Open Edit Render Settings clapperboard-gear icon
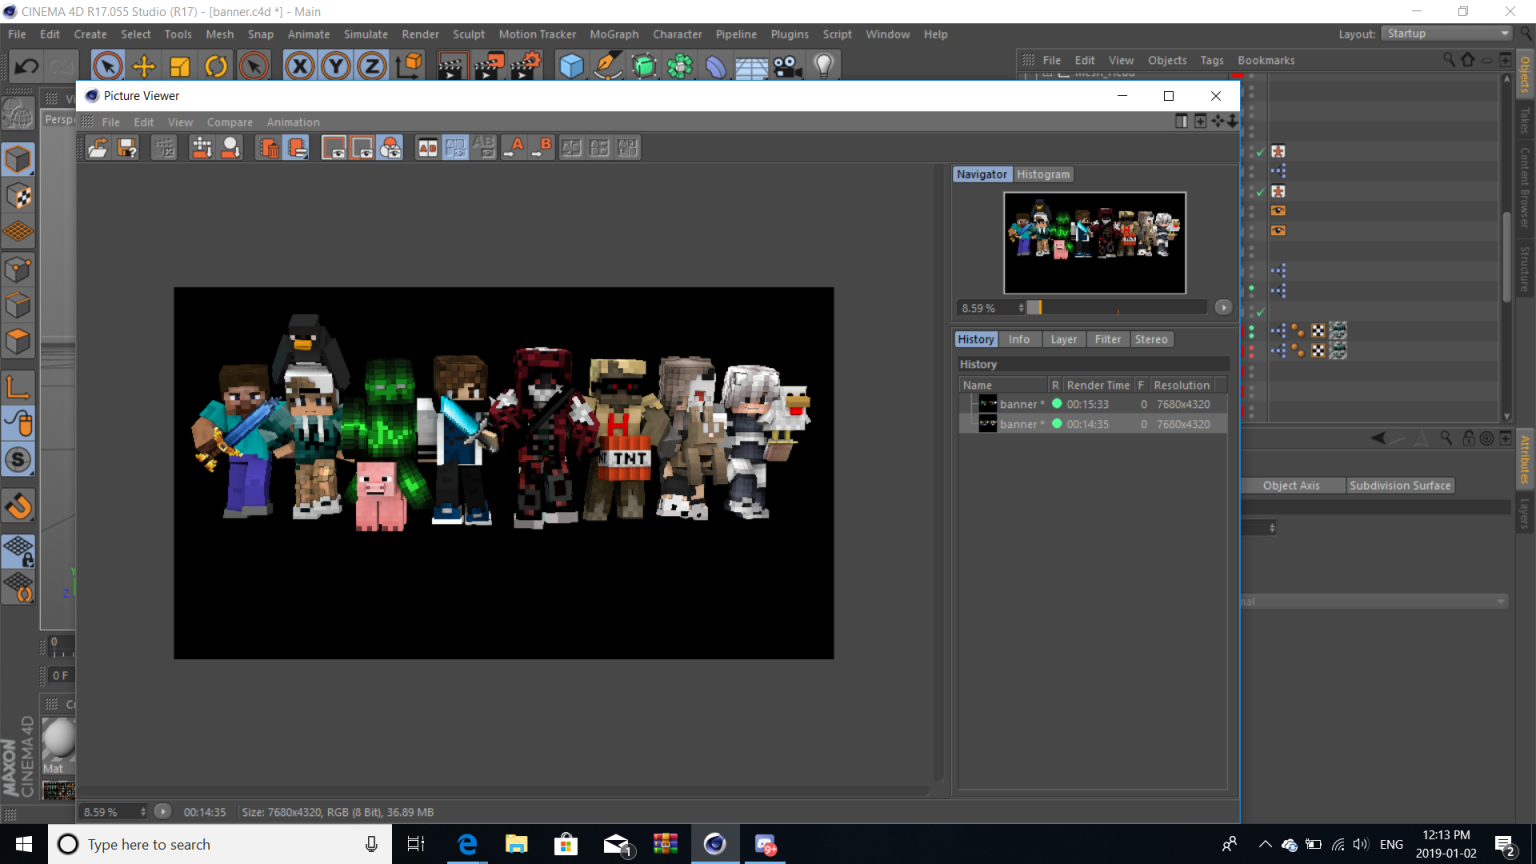Screen dimensions: 1536x864 point(525,67)
